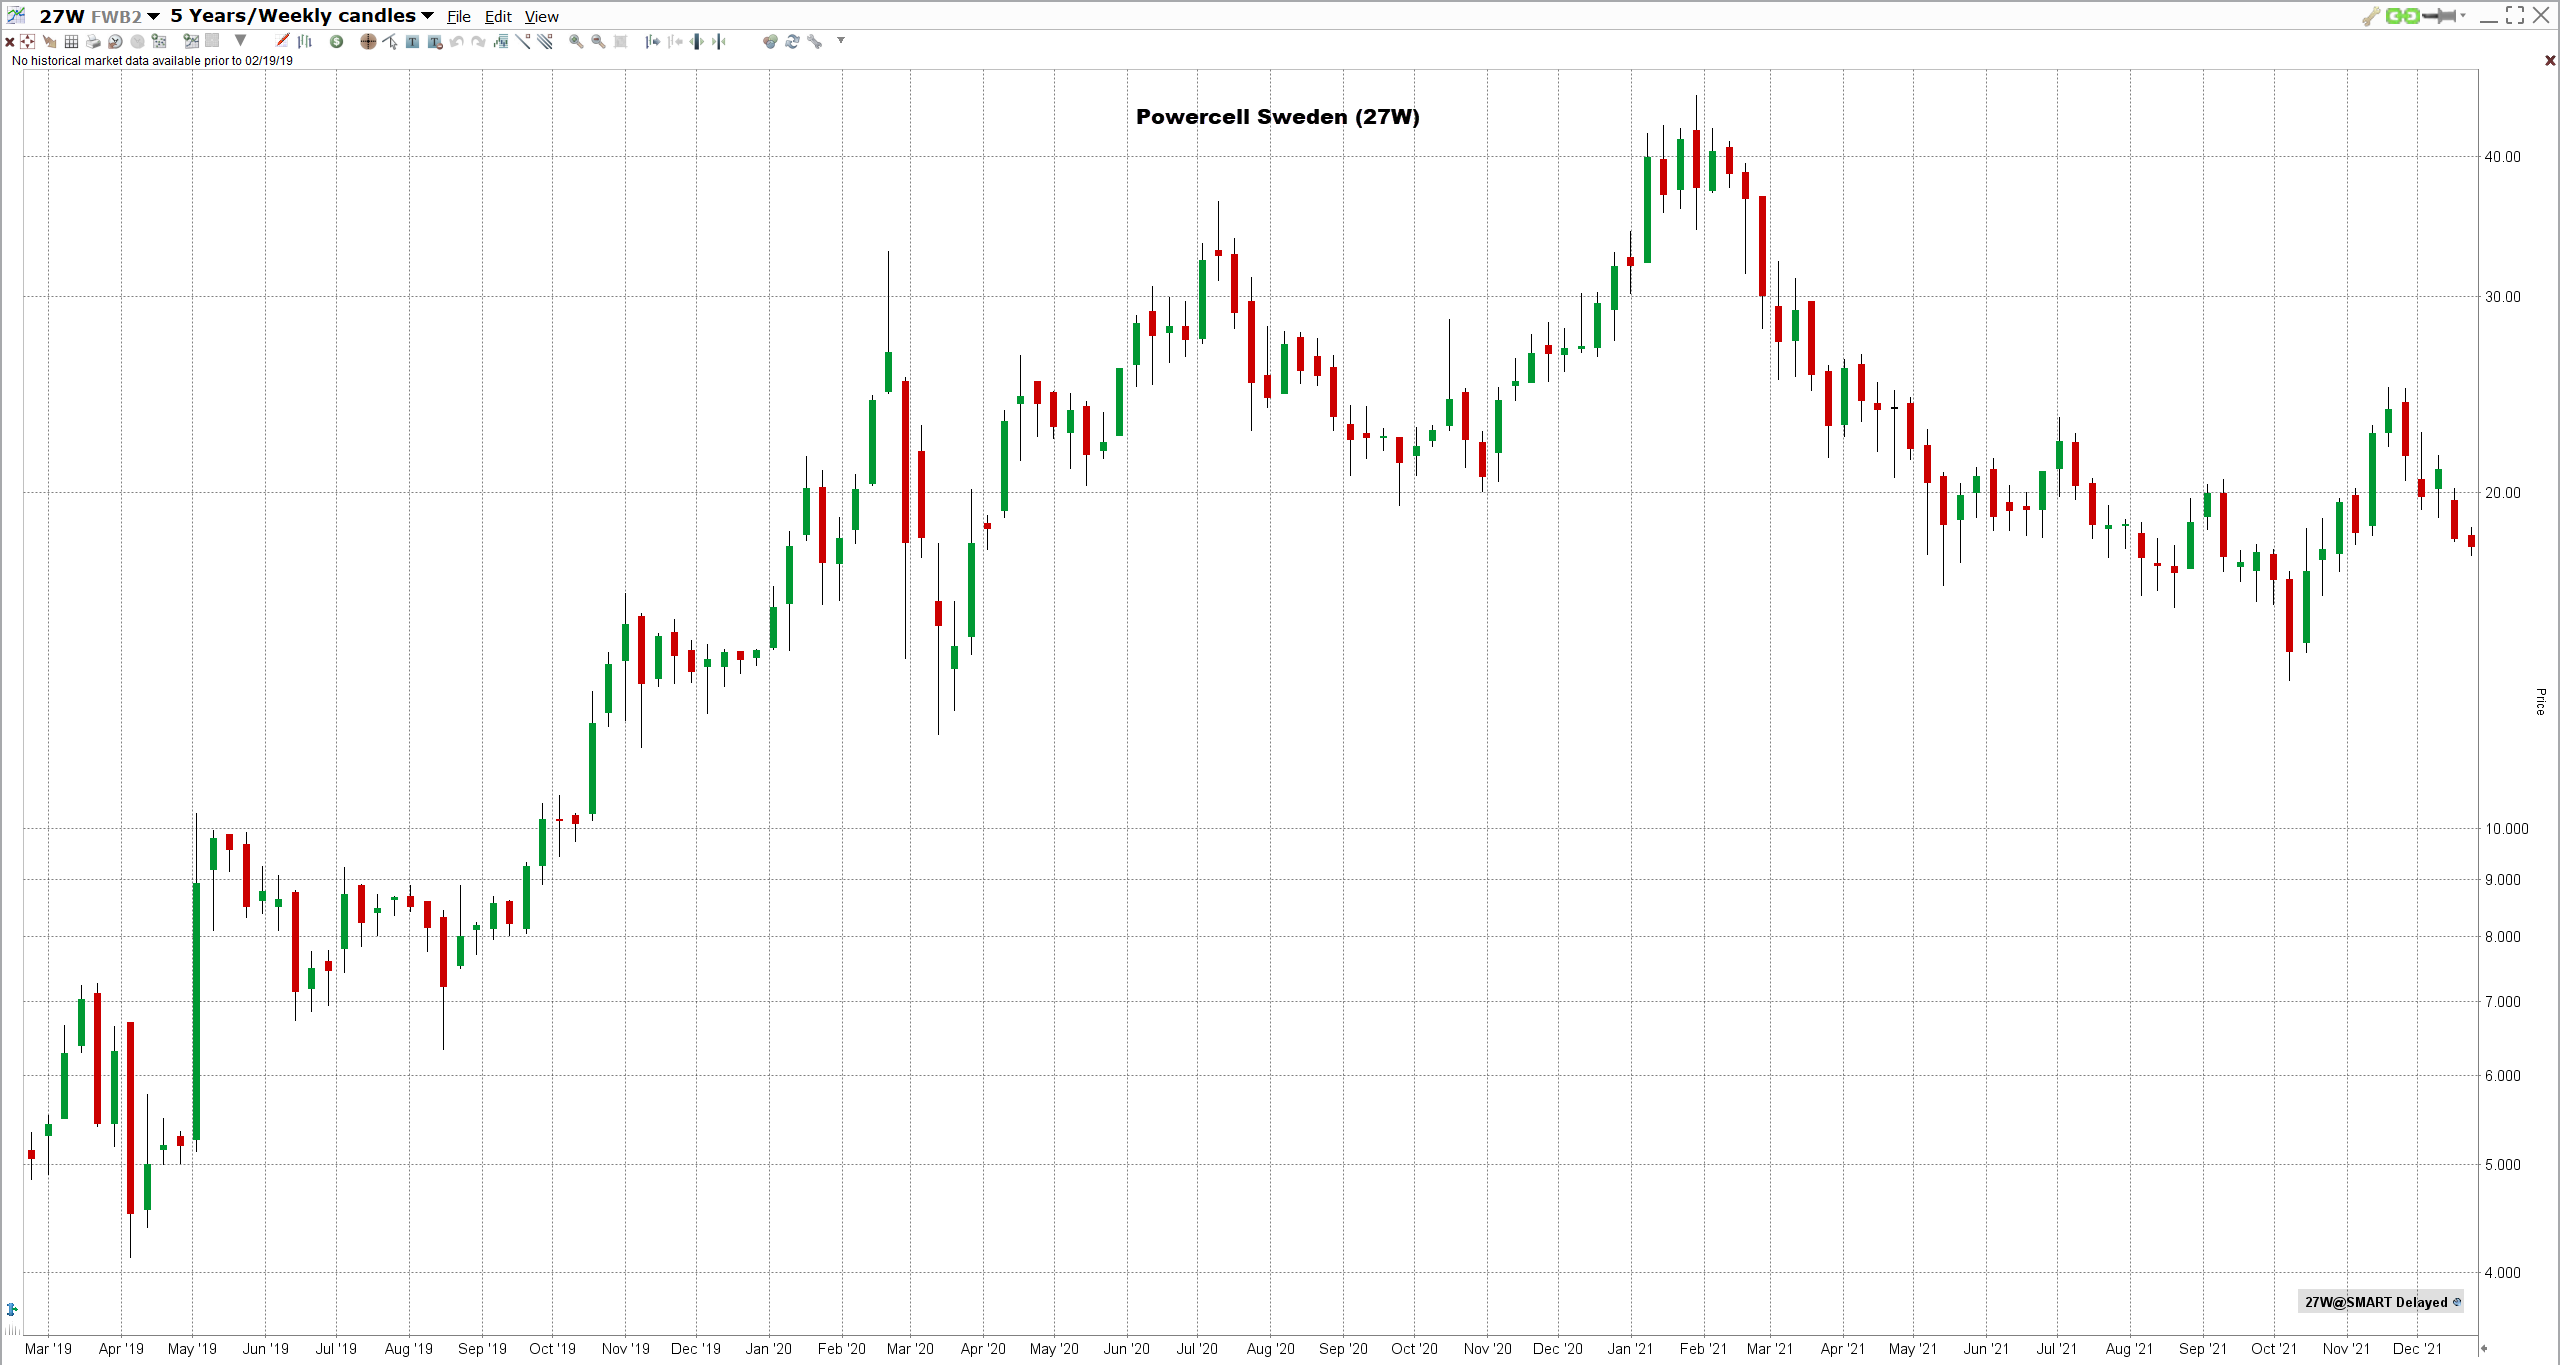
Task: Click the chart-with-plus add study icon
Action: [159, 41]
